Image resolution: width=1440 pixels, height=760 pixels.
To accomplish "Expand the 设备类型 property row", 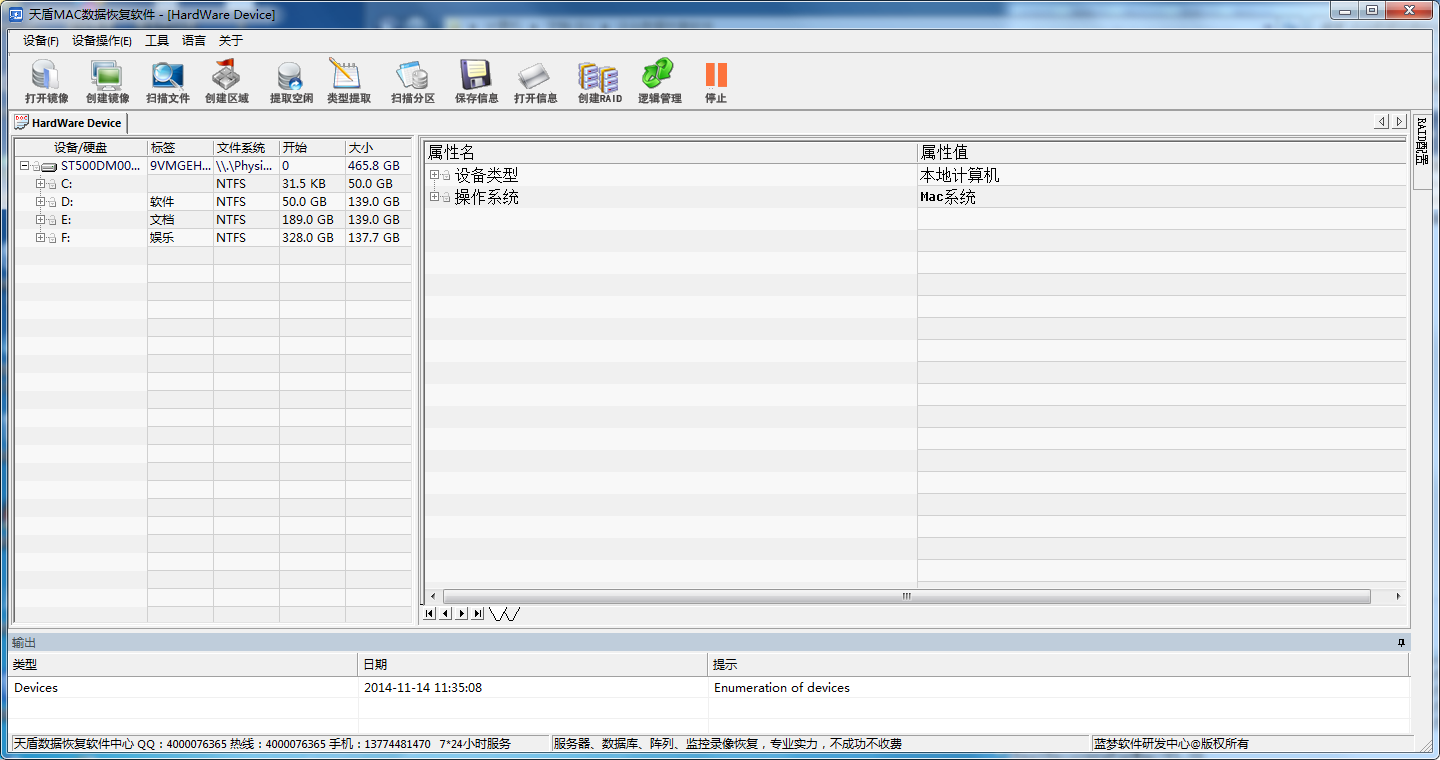I will point(434,175).
